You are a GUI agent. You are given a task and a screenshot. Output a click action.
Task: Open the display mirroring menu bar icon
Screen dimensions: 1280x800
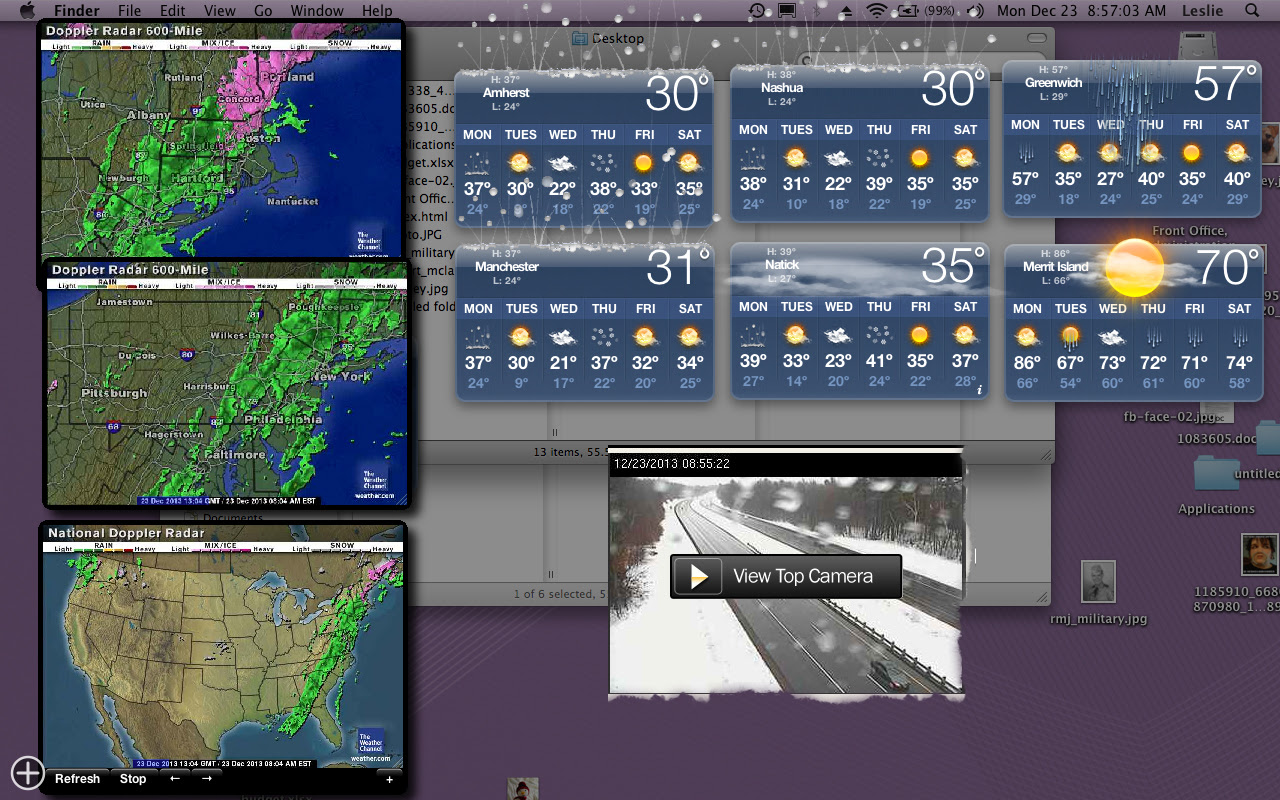tap(787, 11)
